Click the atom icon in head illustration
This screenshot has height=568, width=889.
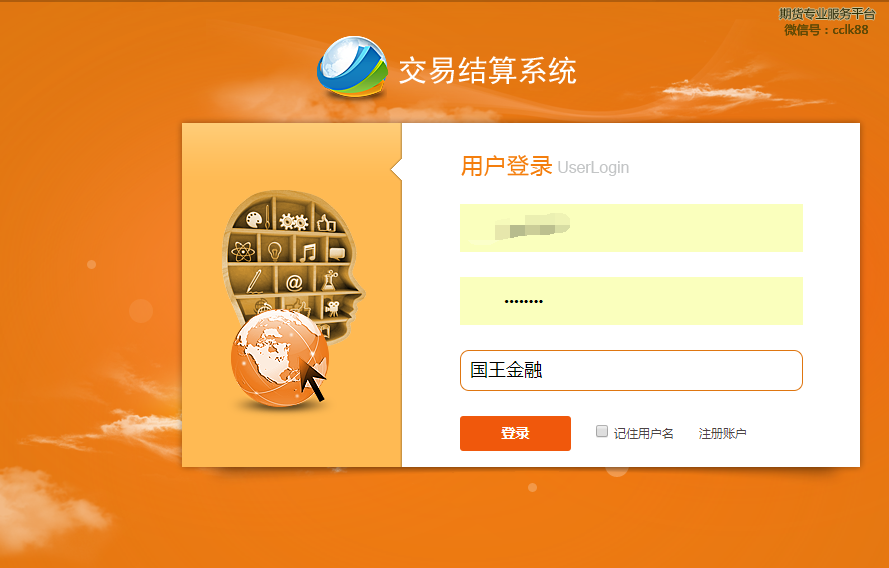pos(243,251)
